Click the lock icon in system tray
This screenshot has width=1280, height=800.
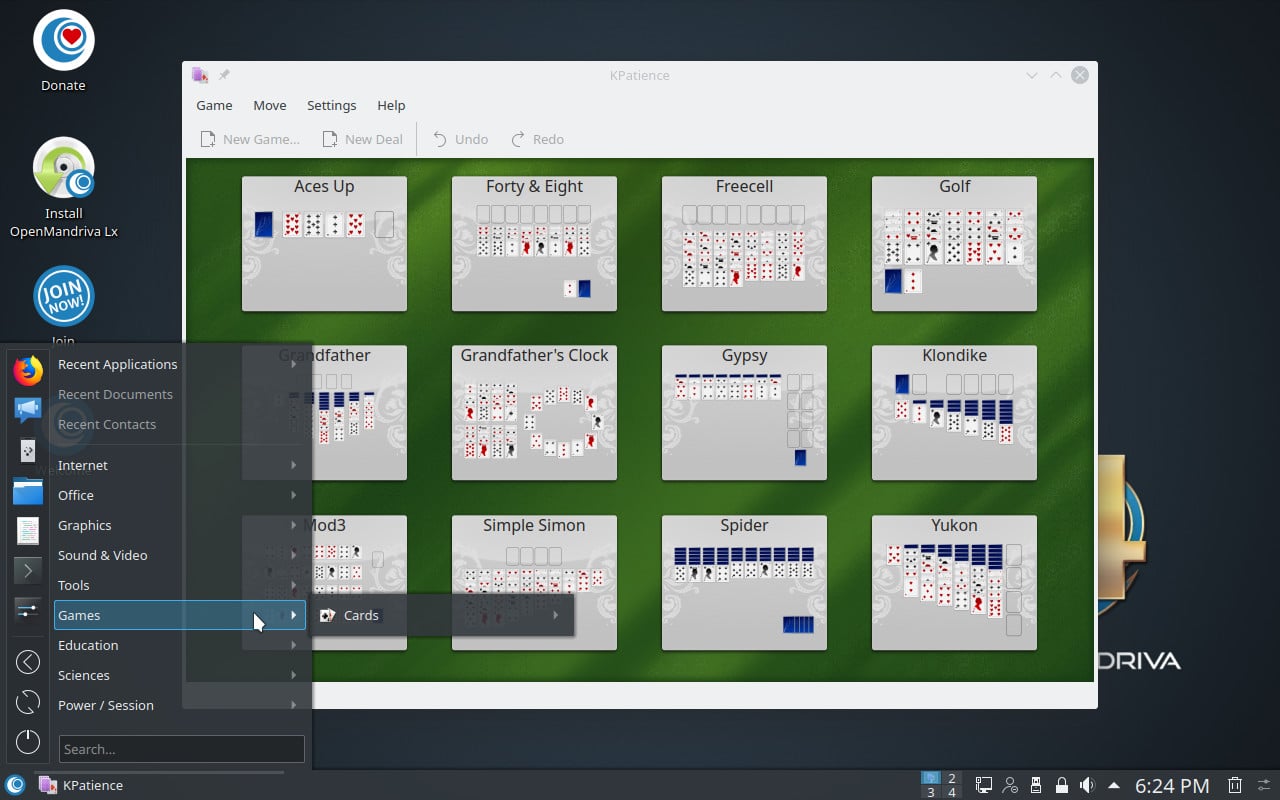coord(1062,785)
